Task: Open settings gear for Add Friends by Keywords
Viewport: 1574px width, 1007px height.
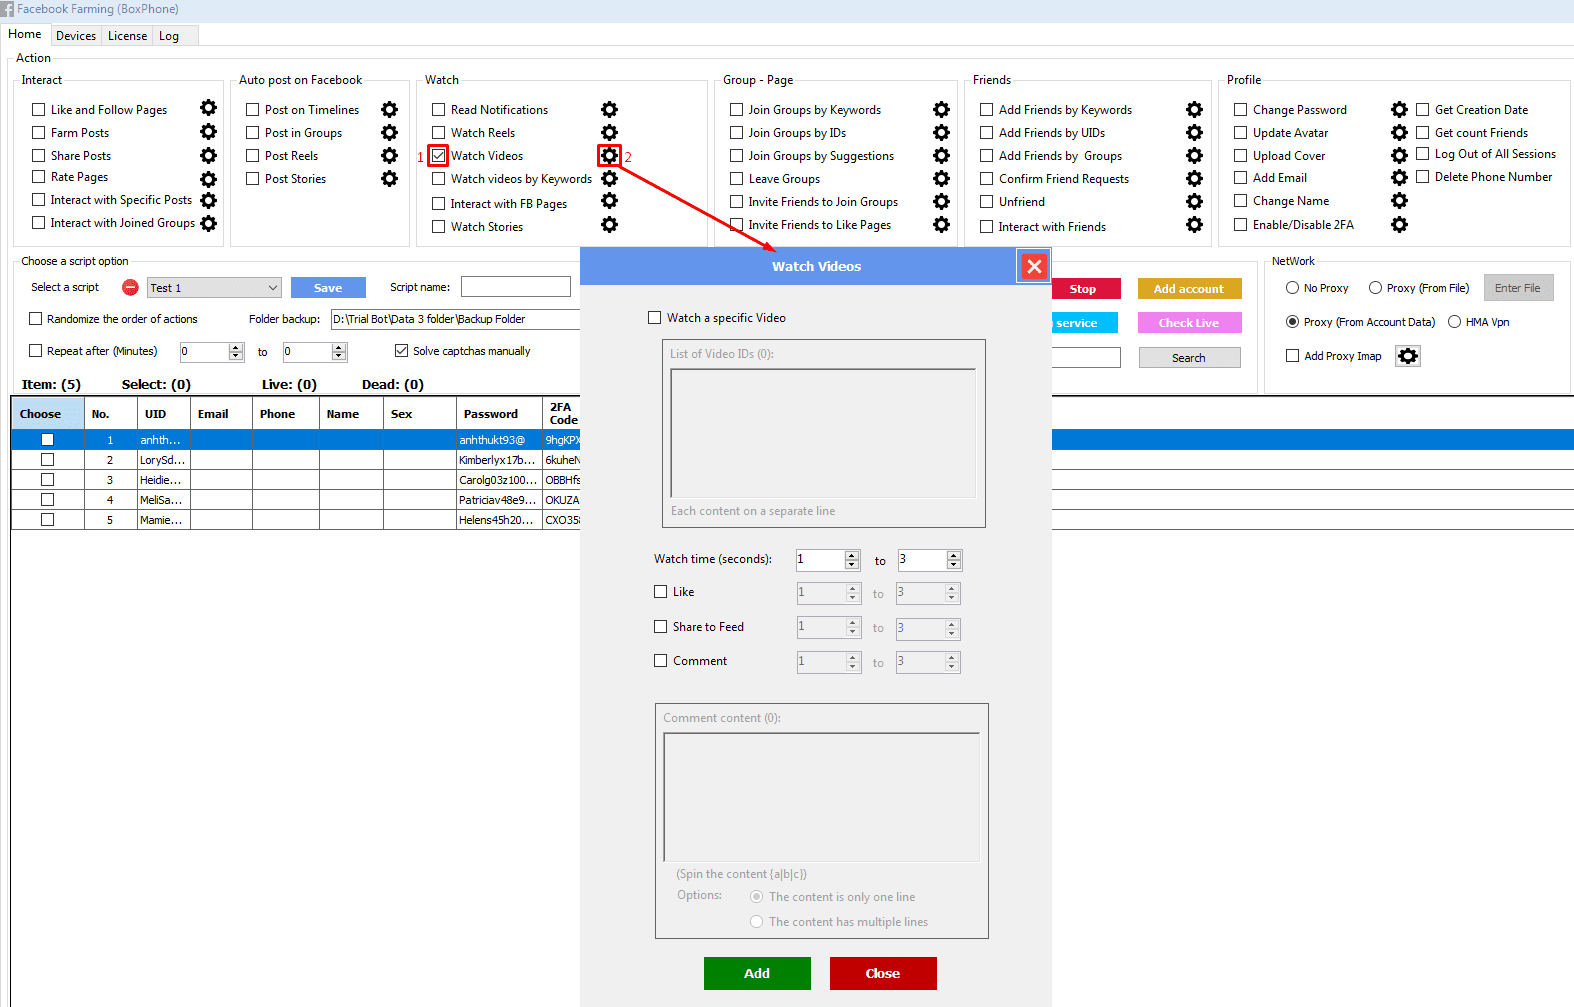Action: click(x=1194, y=109)
